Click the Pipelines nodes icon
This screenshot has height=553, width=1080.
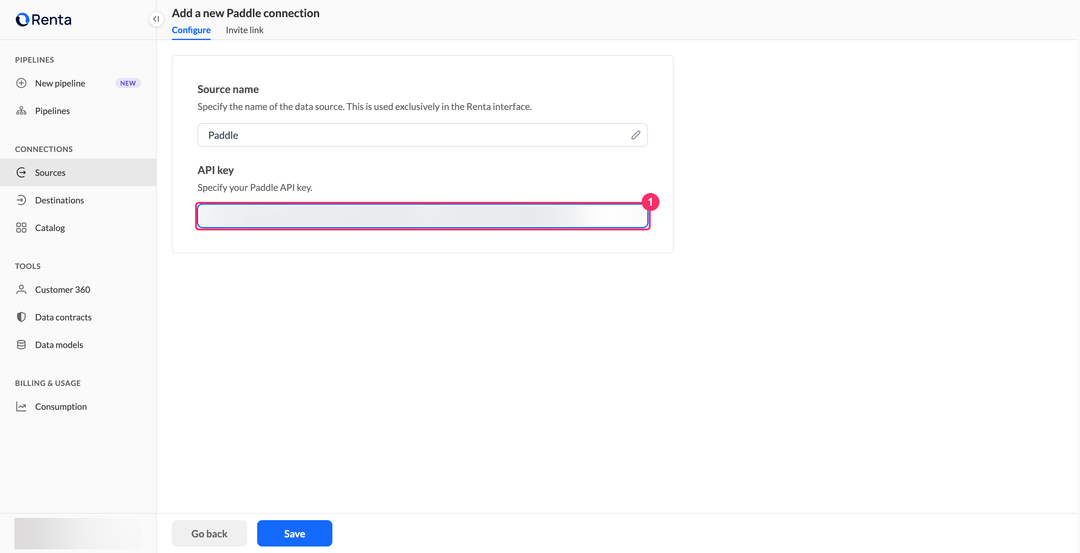coord(21,111)
